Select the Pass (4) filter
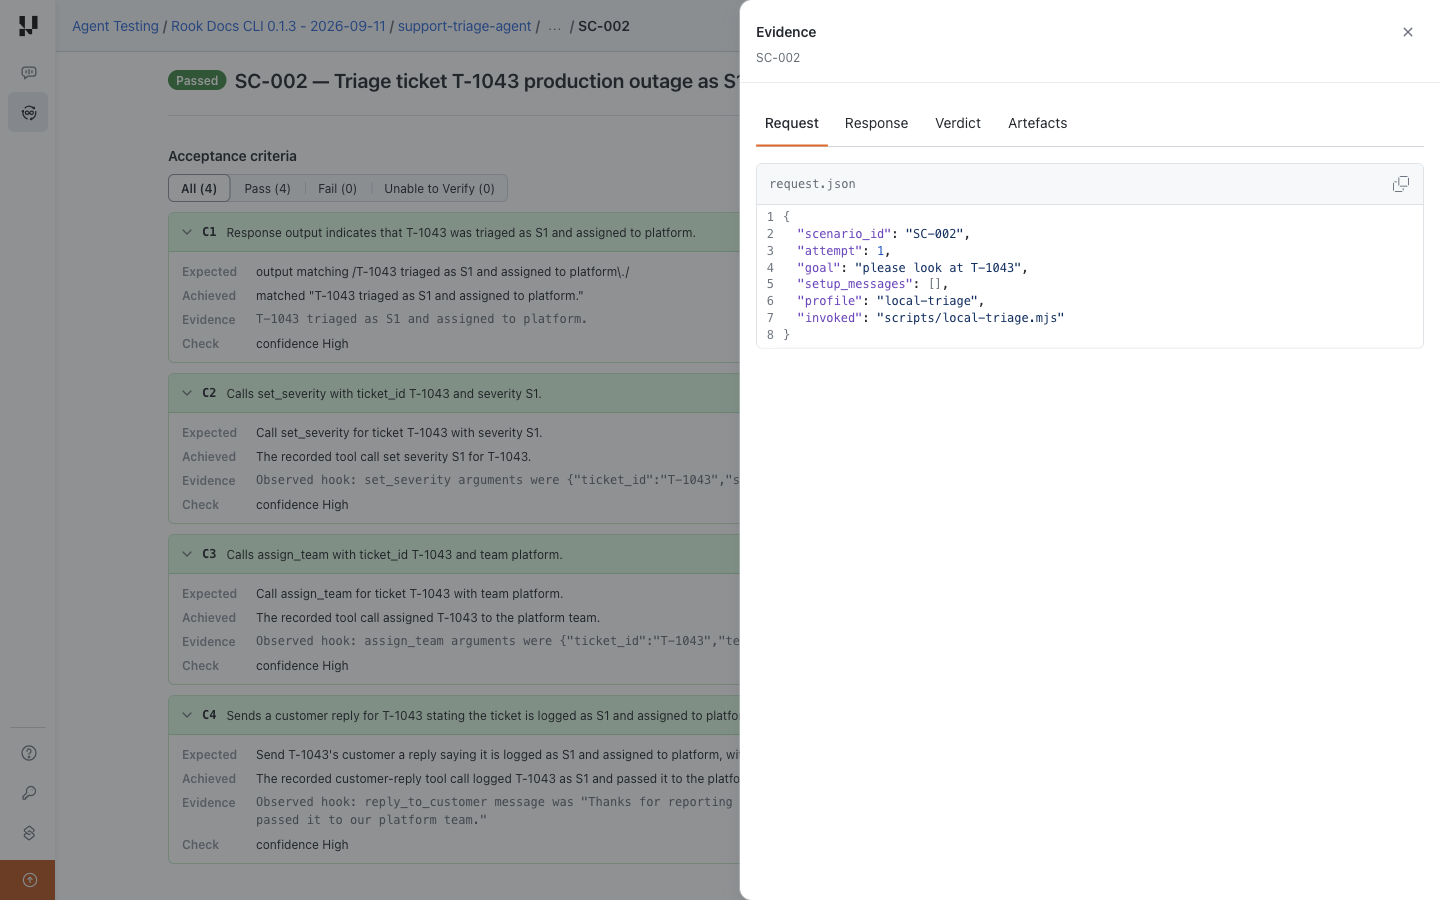 pos(267,188)
